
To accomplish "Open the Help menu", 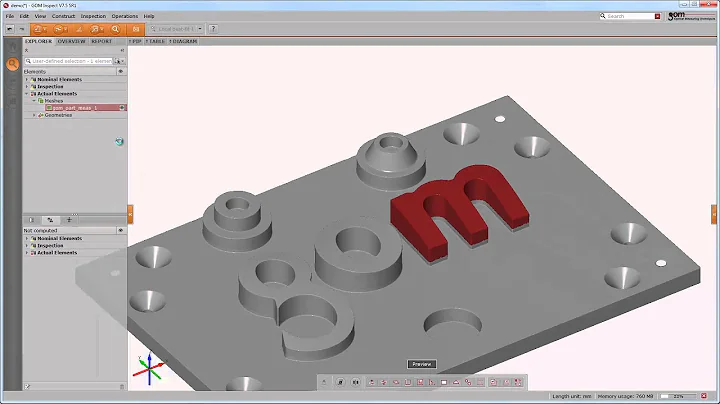I will [x=149, y=16].
